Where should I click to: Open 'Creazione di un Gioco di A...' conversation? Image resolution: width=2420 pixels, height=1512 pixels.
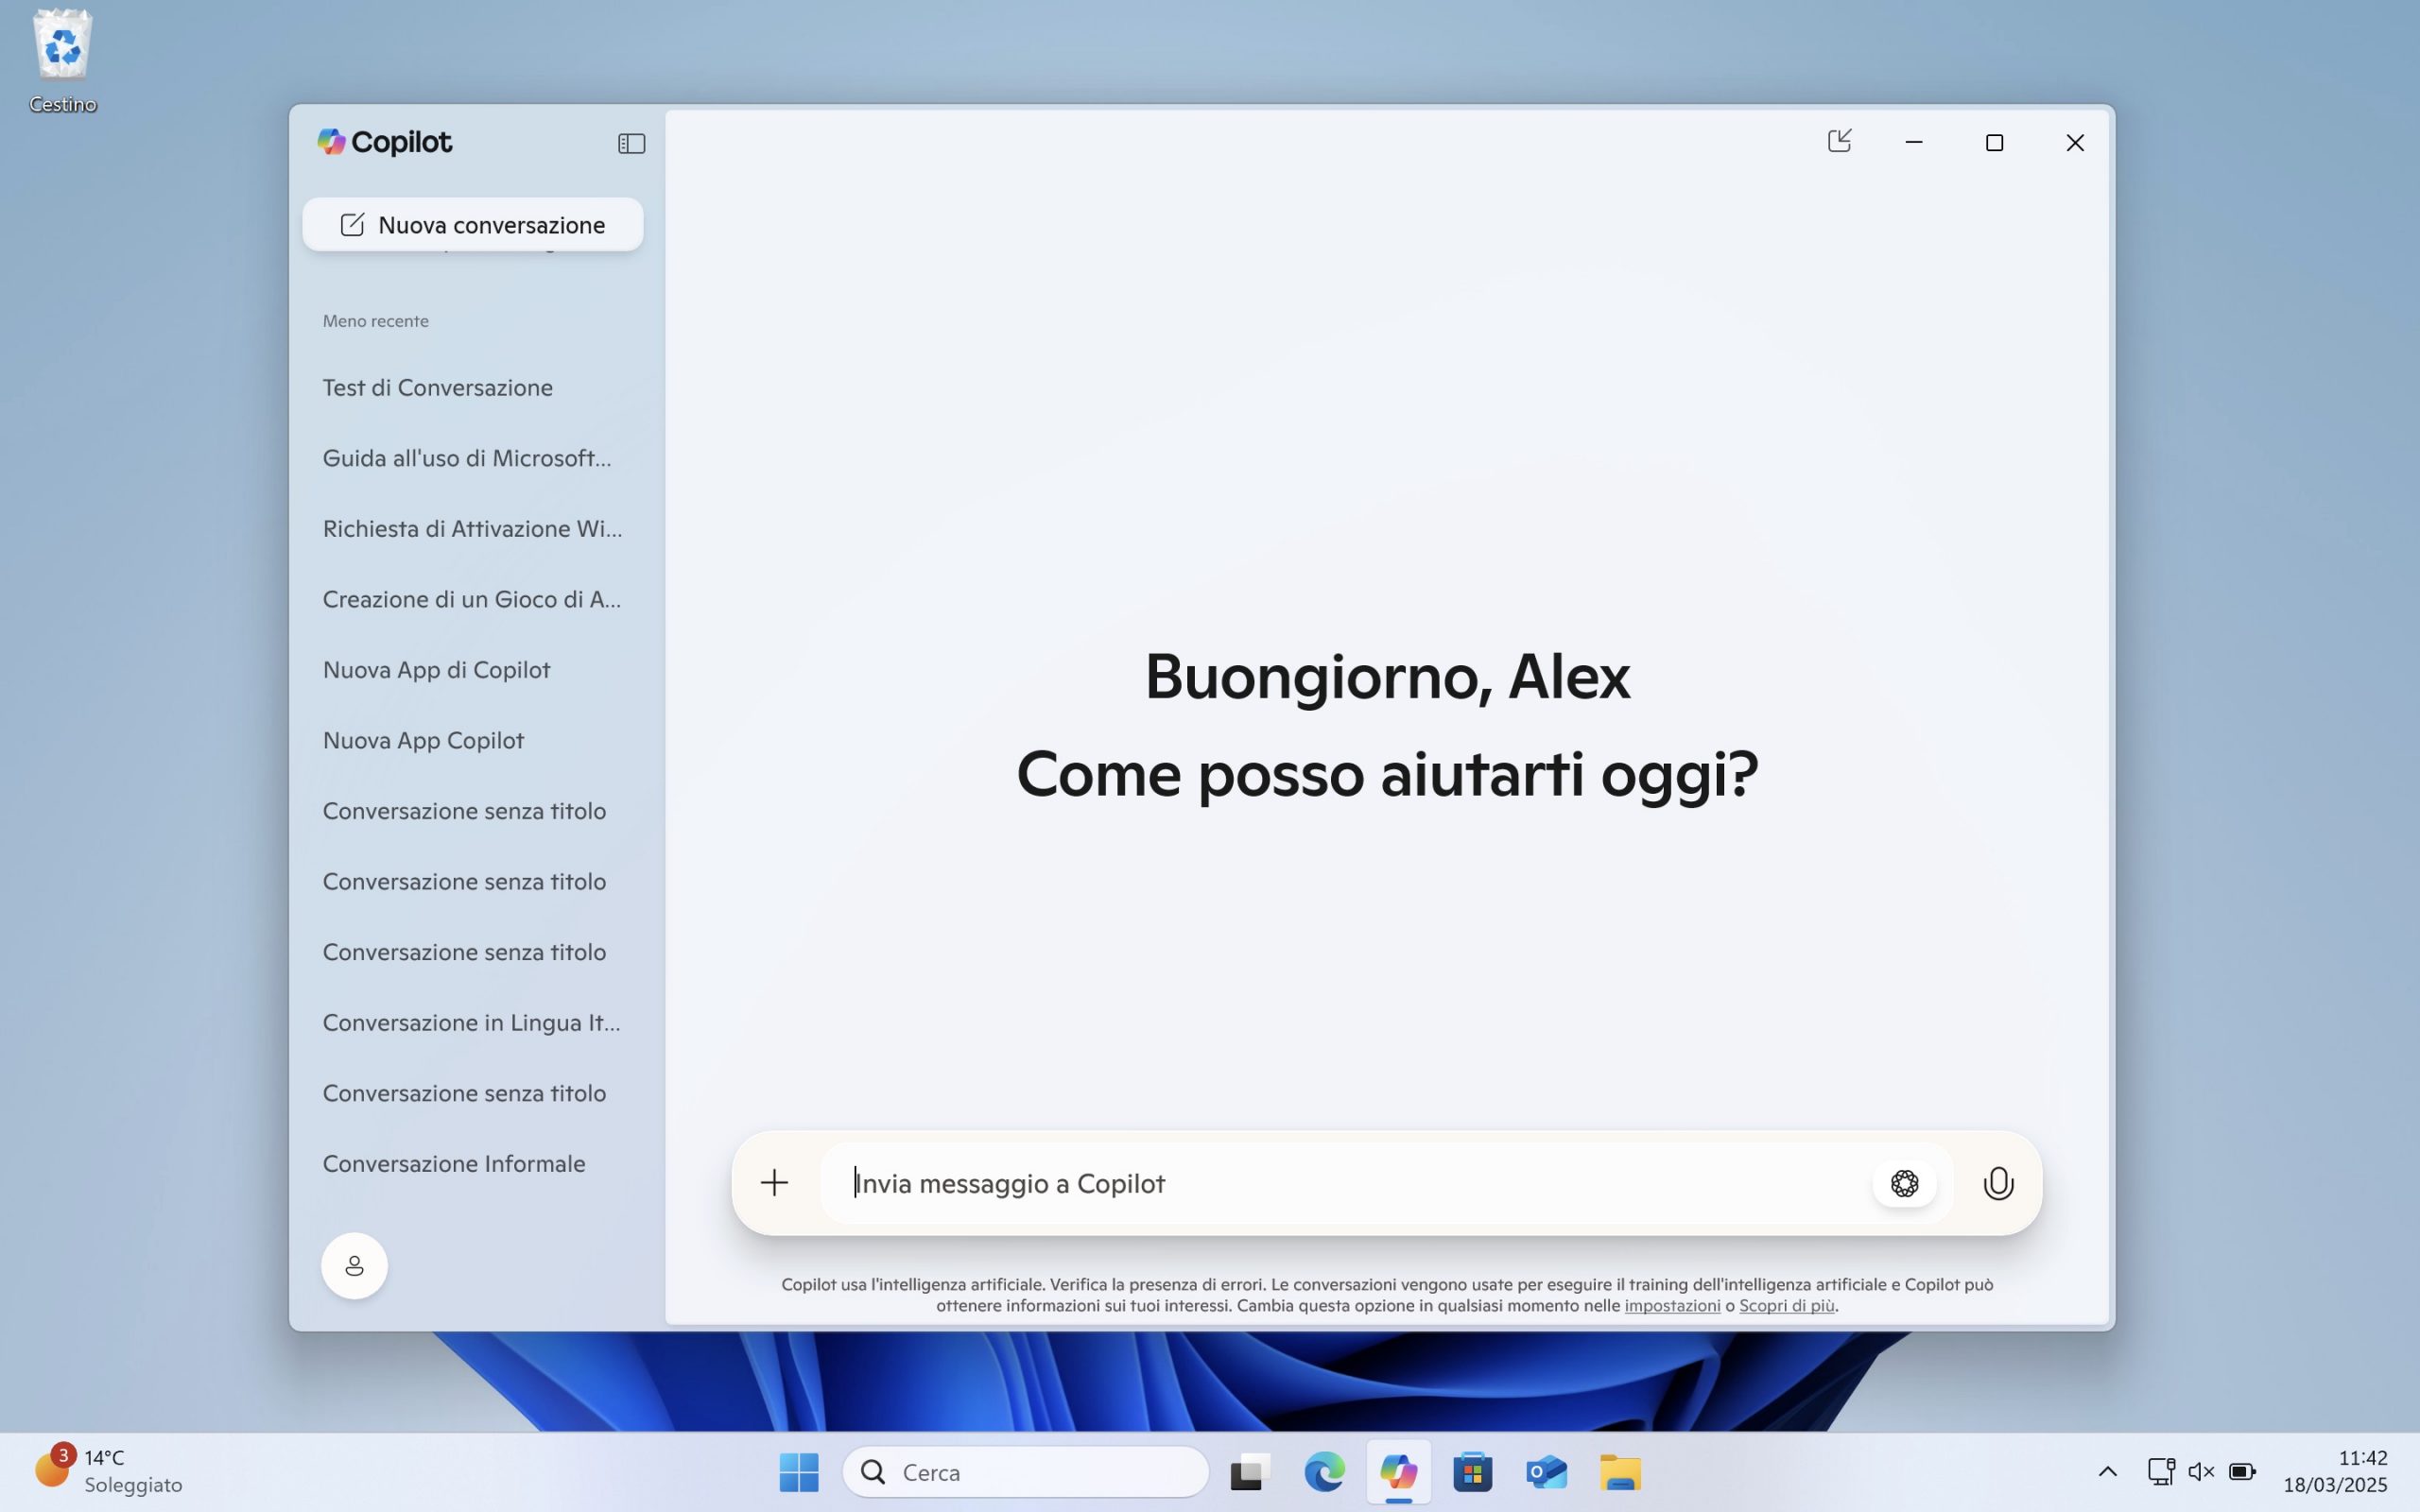pos(472,599)
